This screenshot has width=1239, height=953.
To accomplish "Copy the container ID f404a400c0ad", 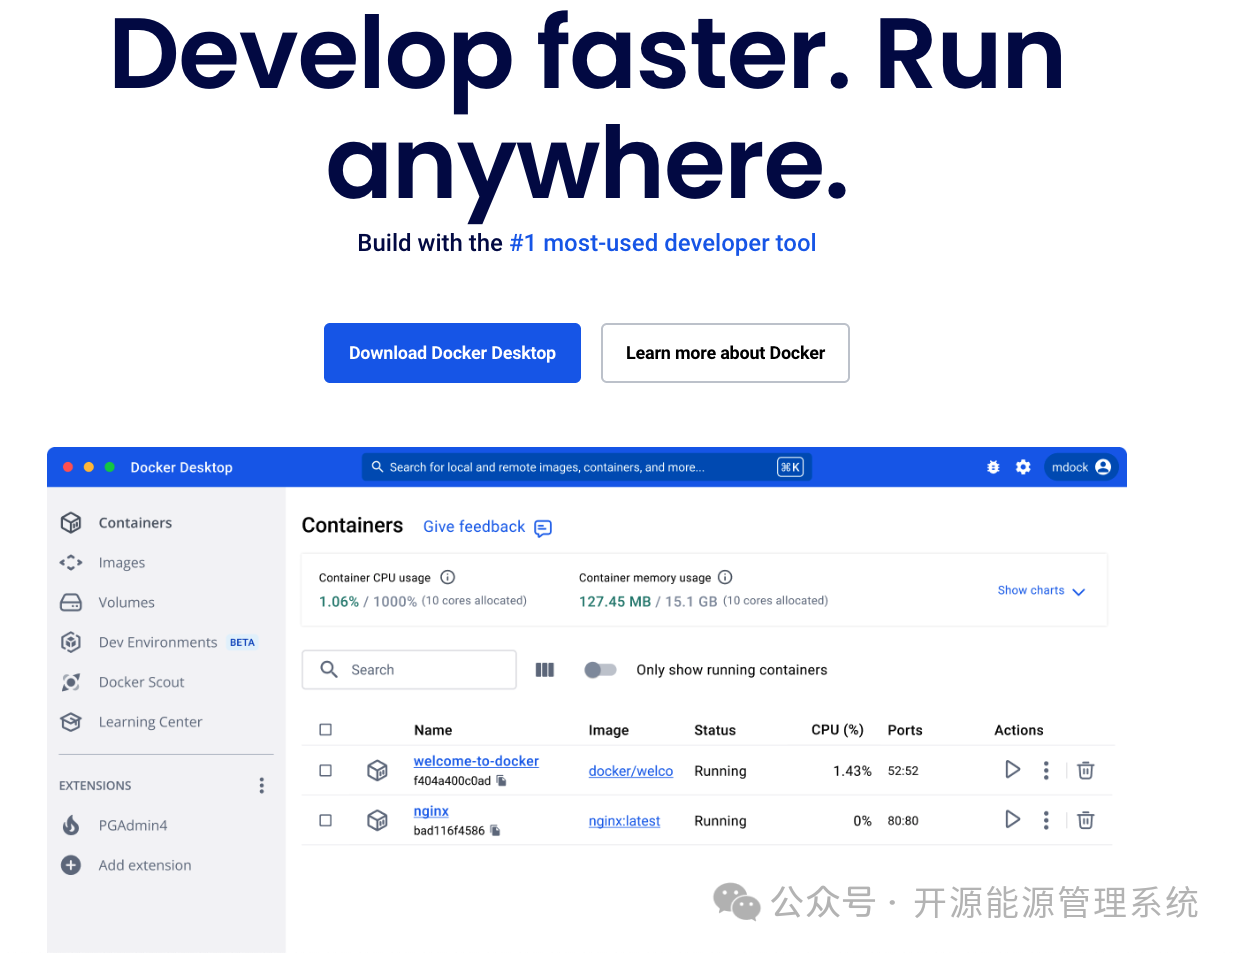I will (501, 781).
